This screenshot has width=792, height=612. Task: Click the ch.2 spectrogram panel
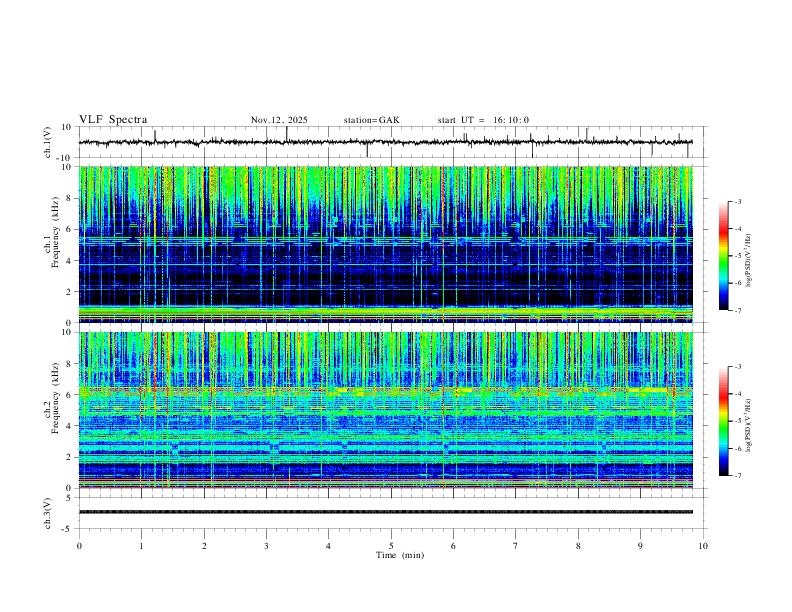point(385,410)
